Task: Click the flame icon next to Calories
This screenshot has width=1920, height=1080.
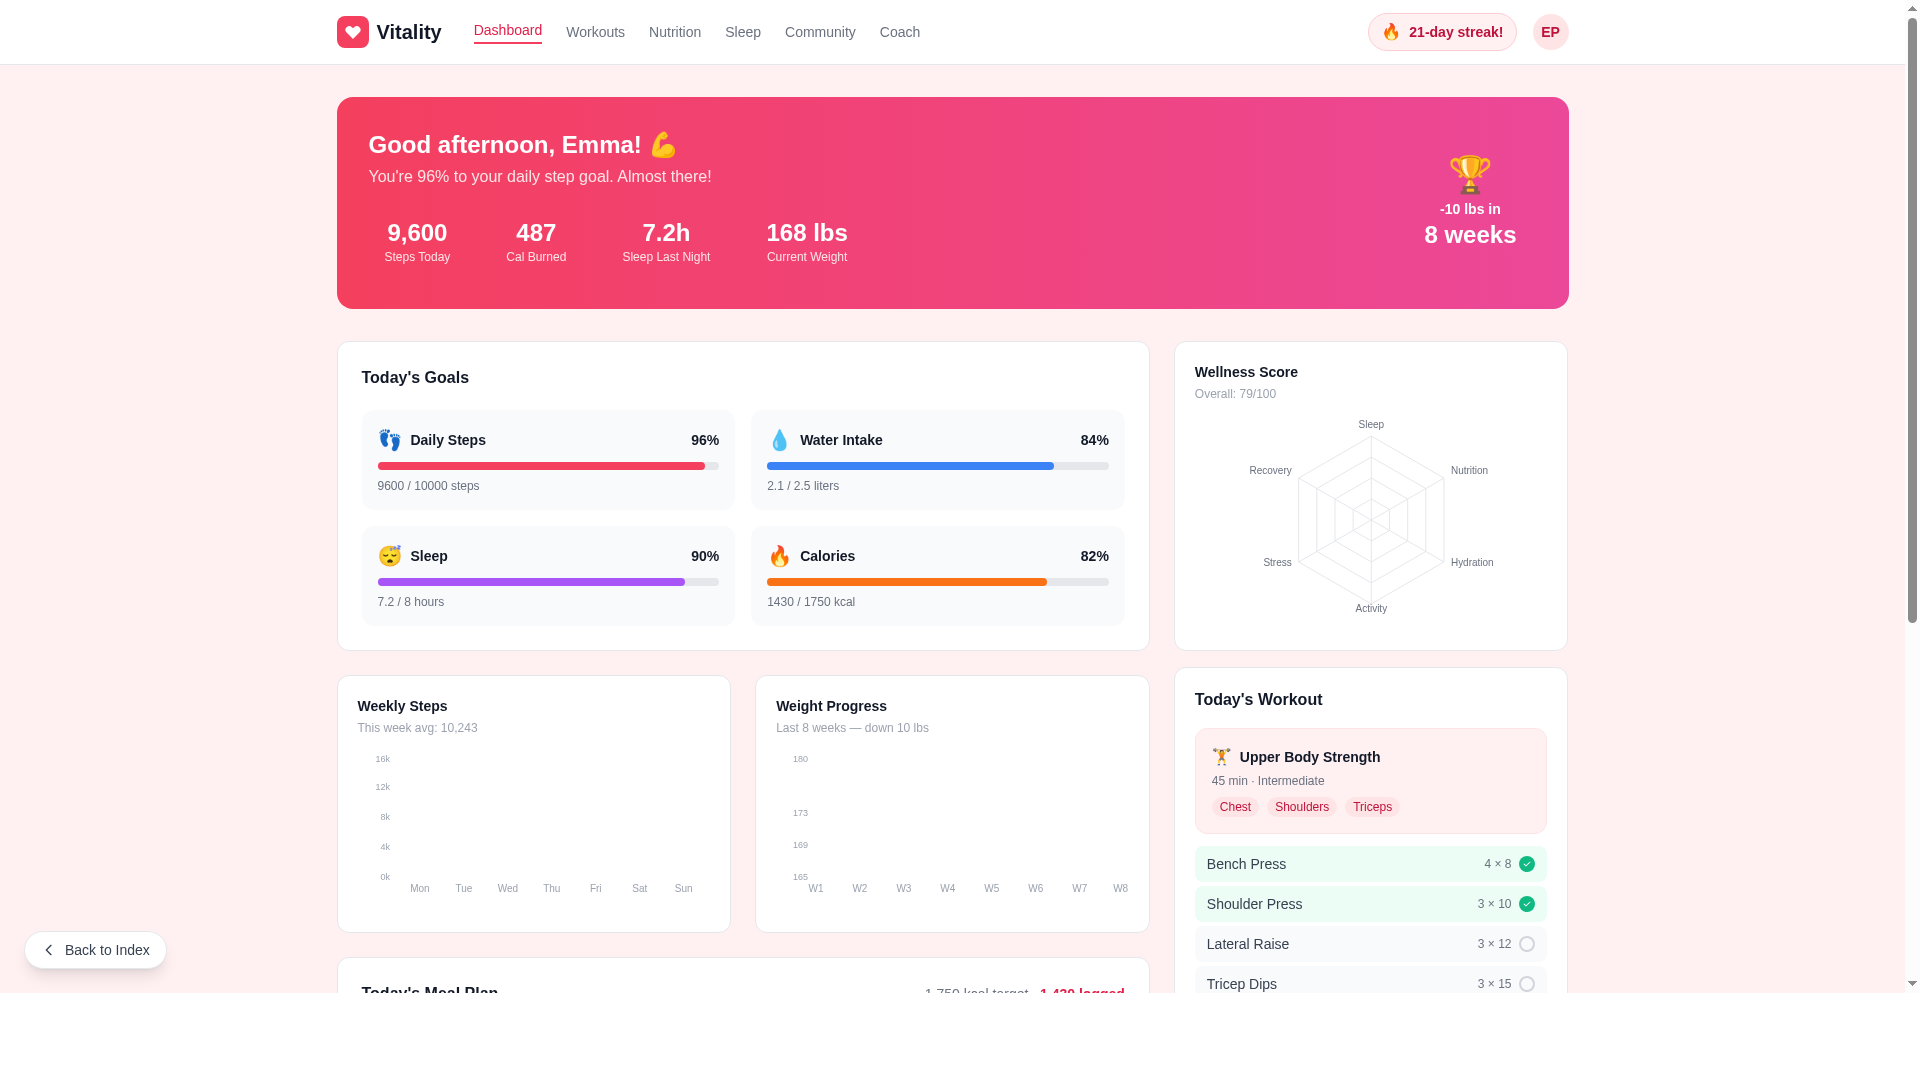Action: (779, 556)
